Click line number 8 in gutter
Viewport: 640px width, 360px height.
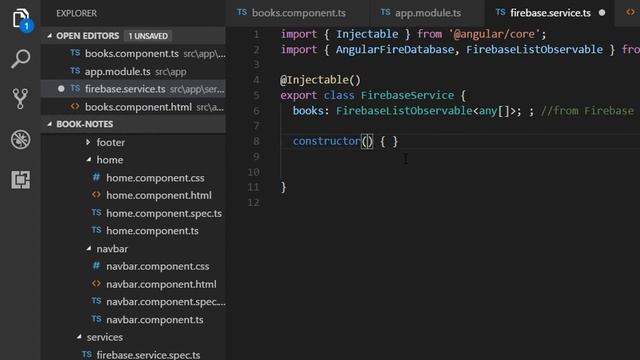point(256,141)
